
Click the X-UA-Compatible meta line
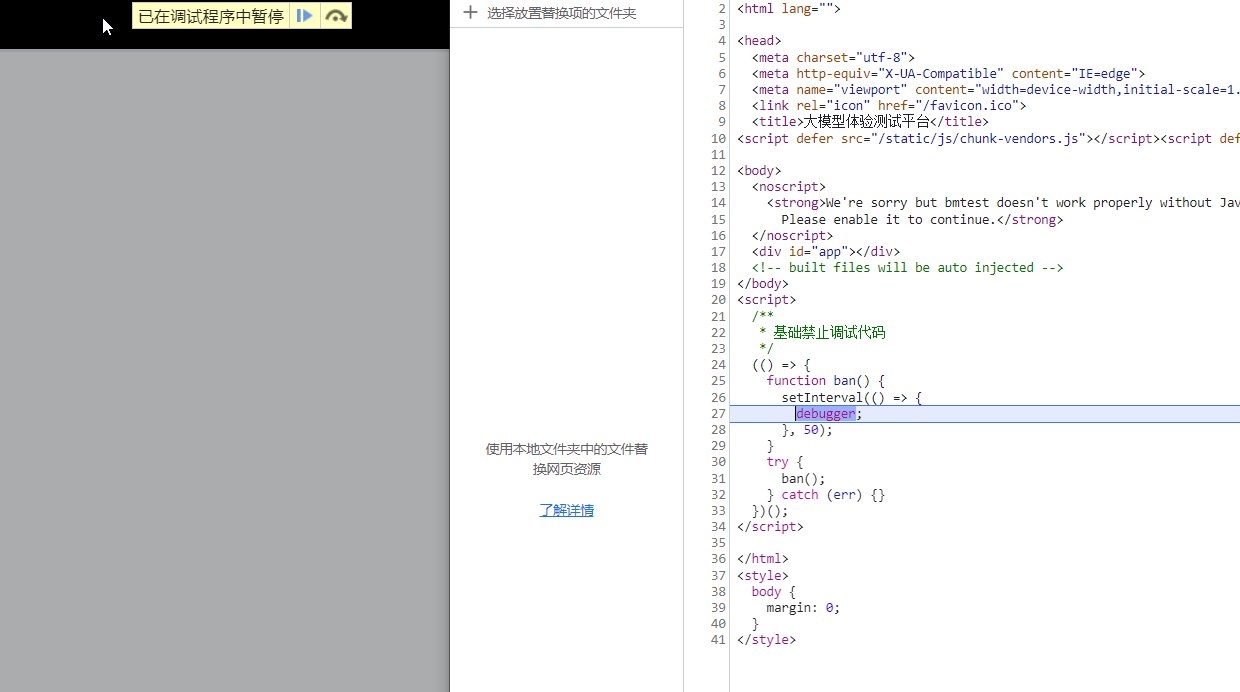point(949,74)
